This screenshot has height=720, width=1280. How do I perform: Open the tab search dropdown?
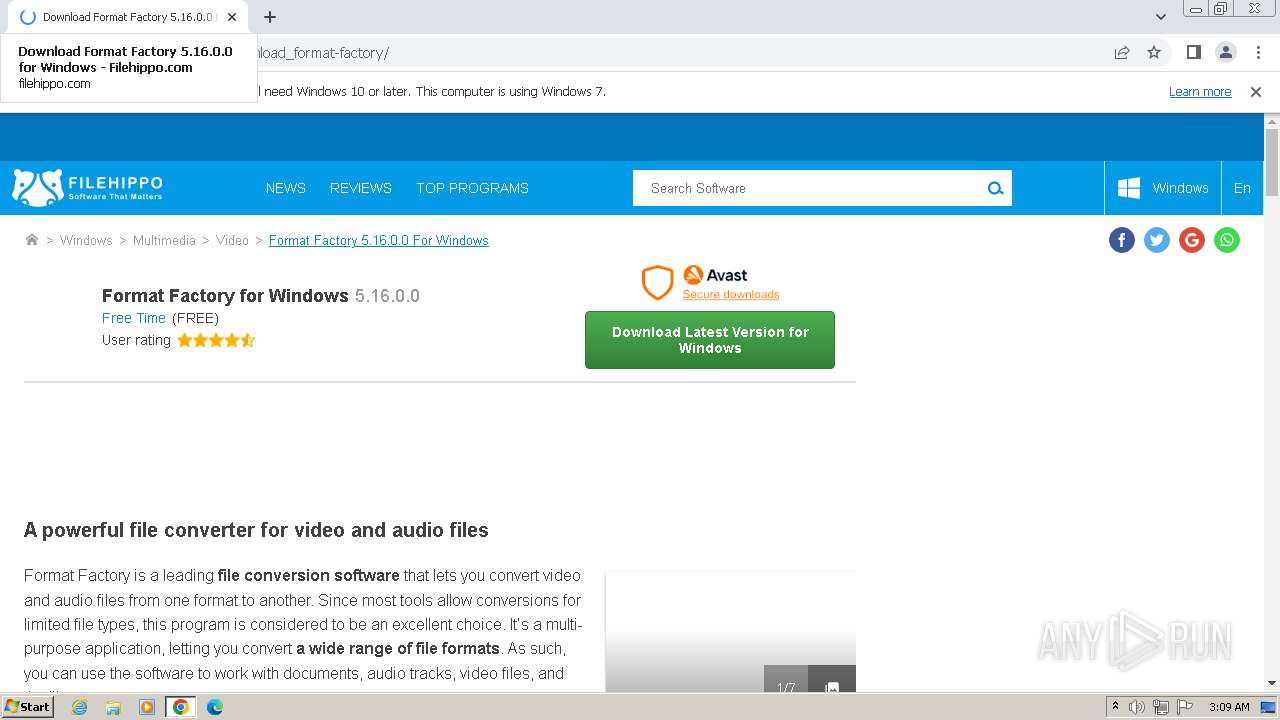tap(1161, 17)
